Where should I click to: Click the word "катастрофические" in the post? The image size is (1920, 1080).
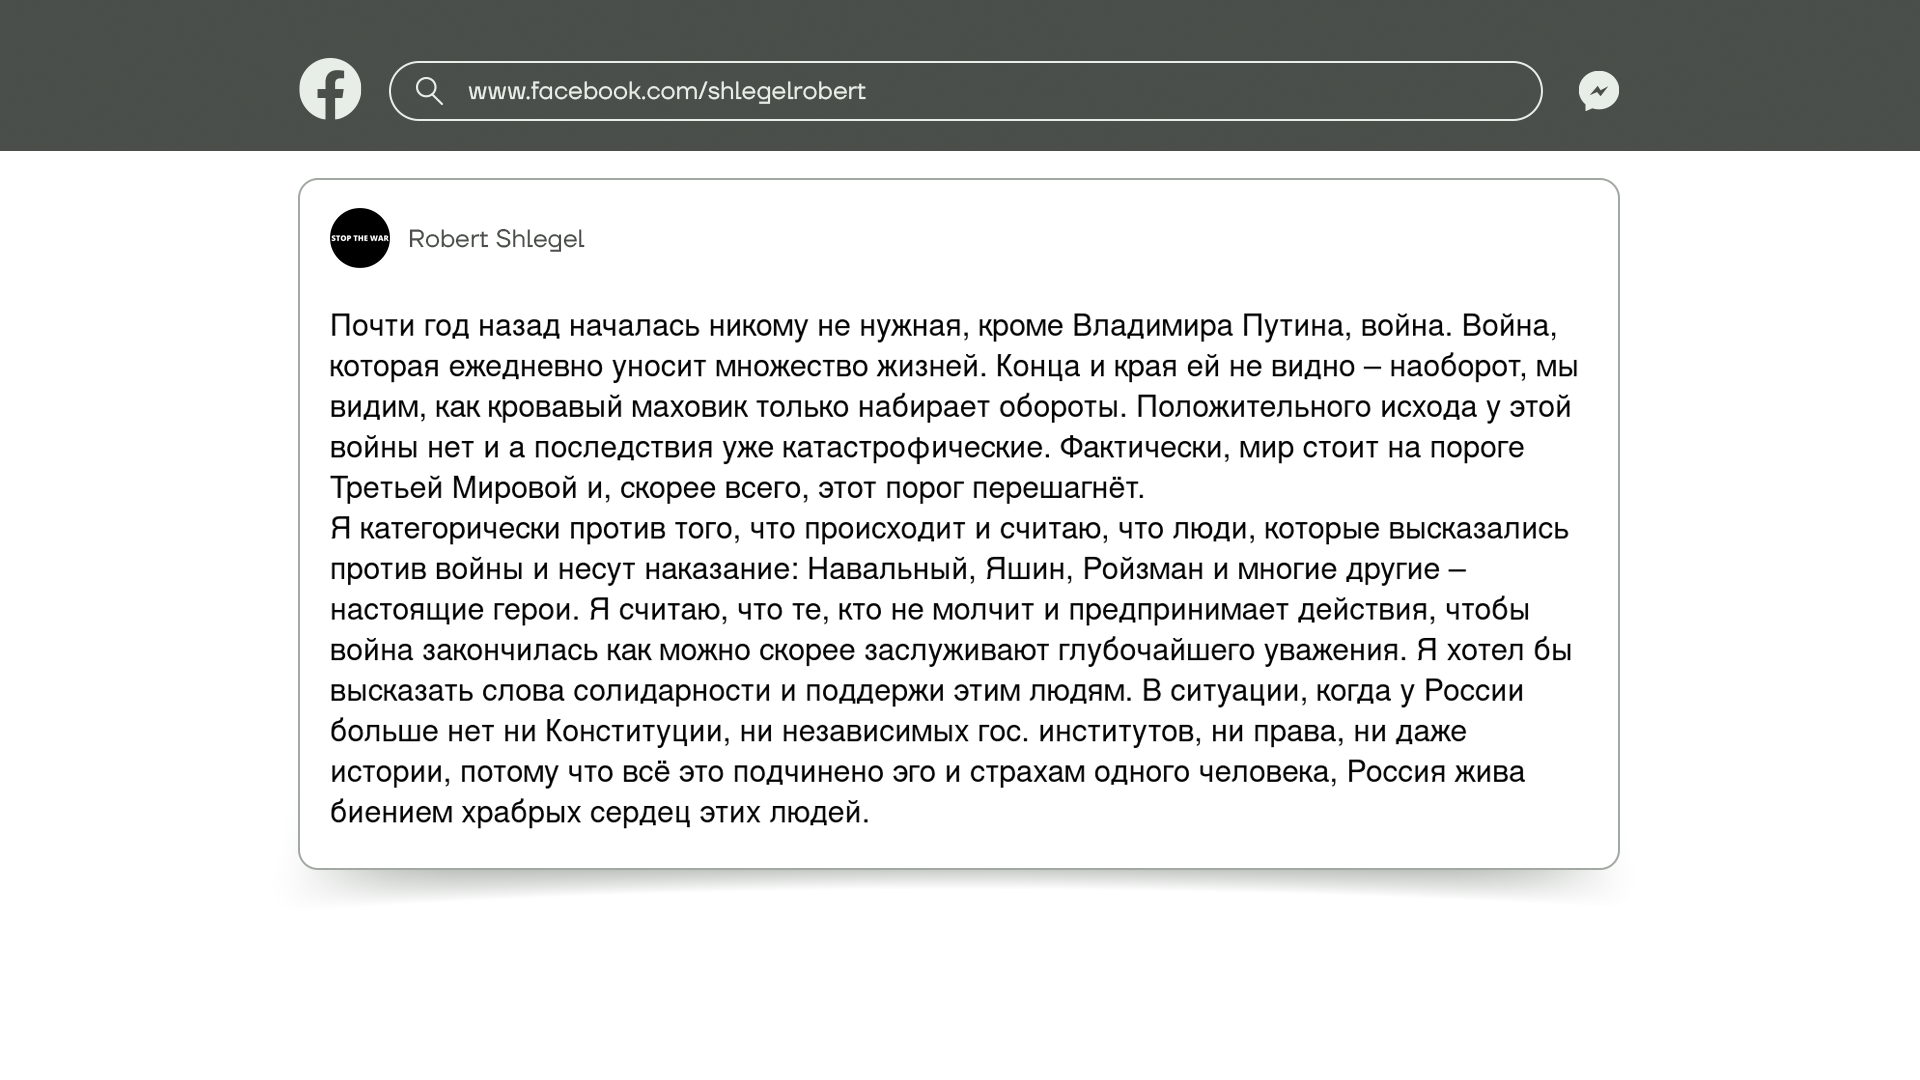pyautogui.click(x=914, y=447)
